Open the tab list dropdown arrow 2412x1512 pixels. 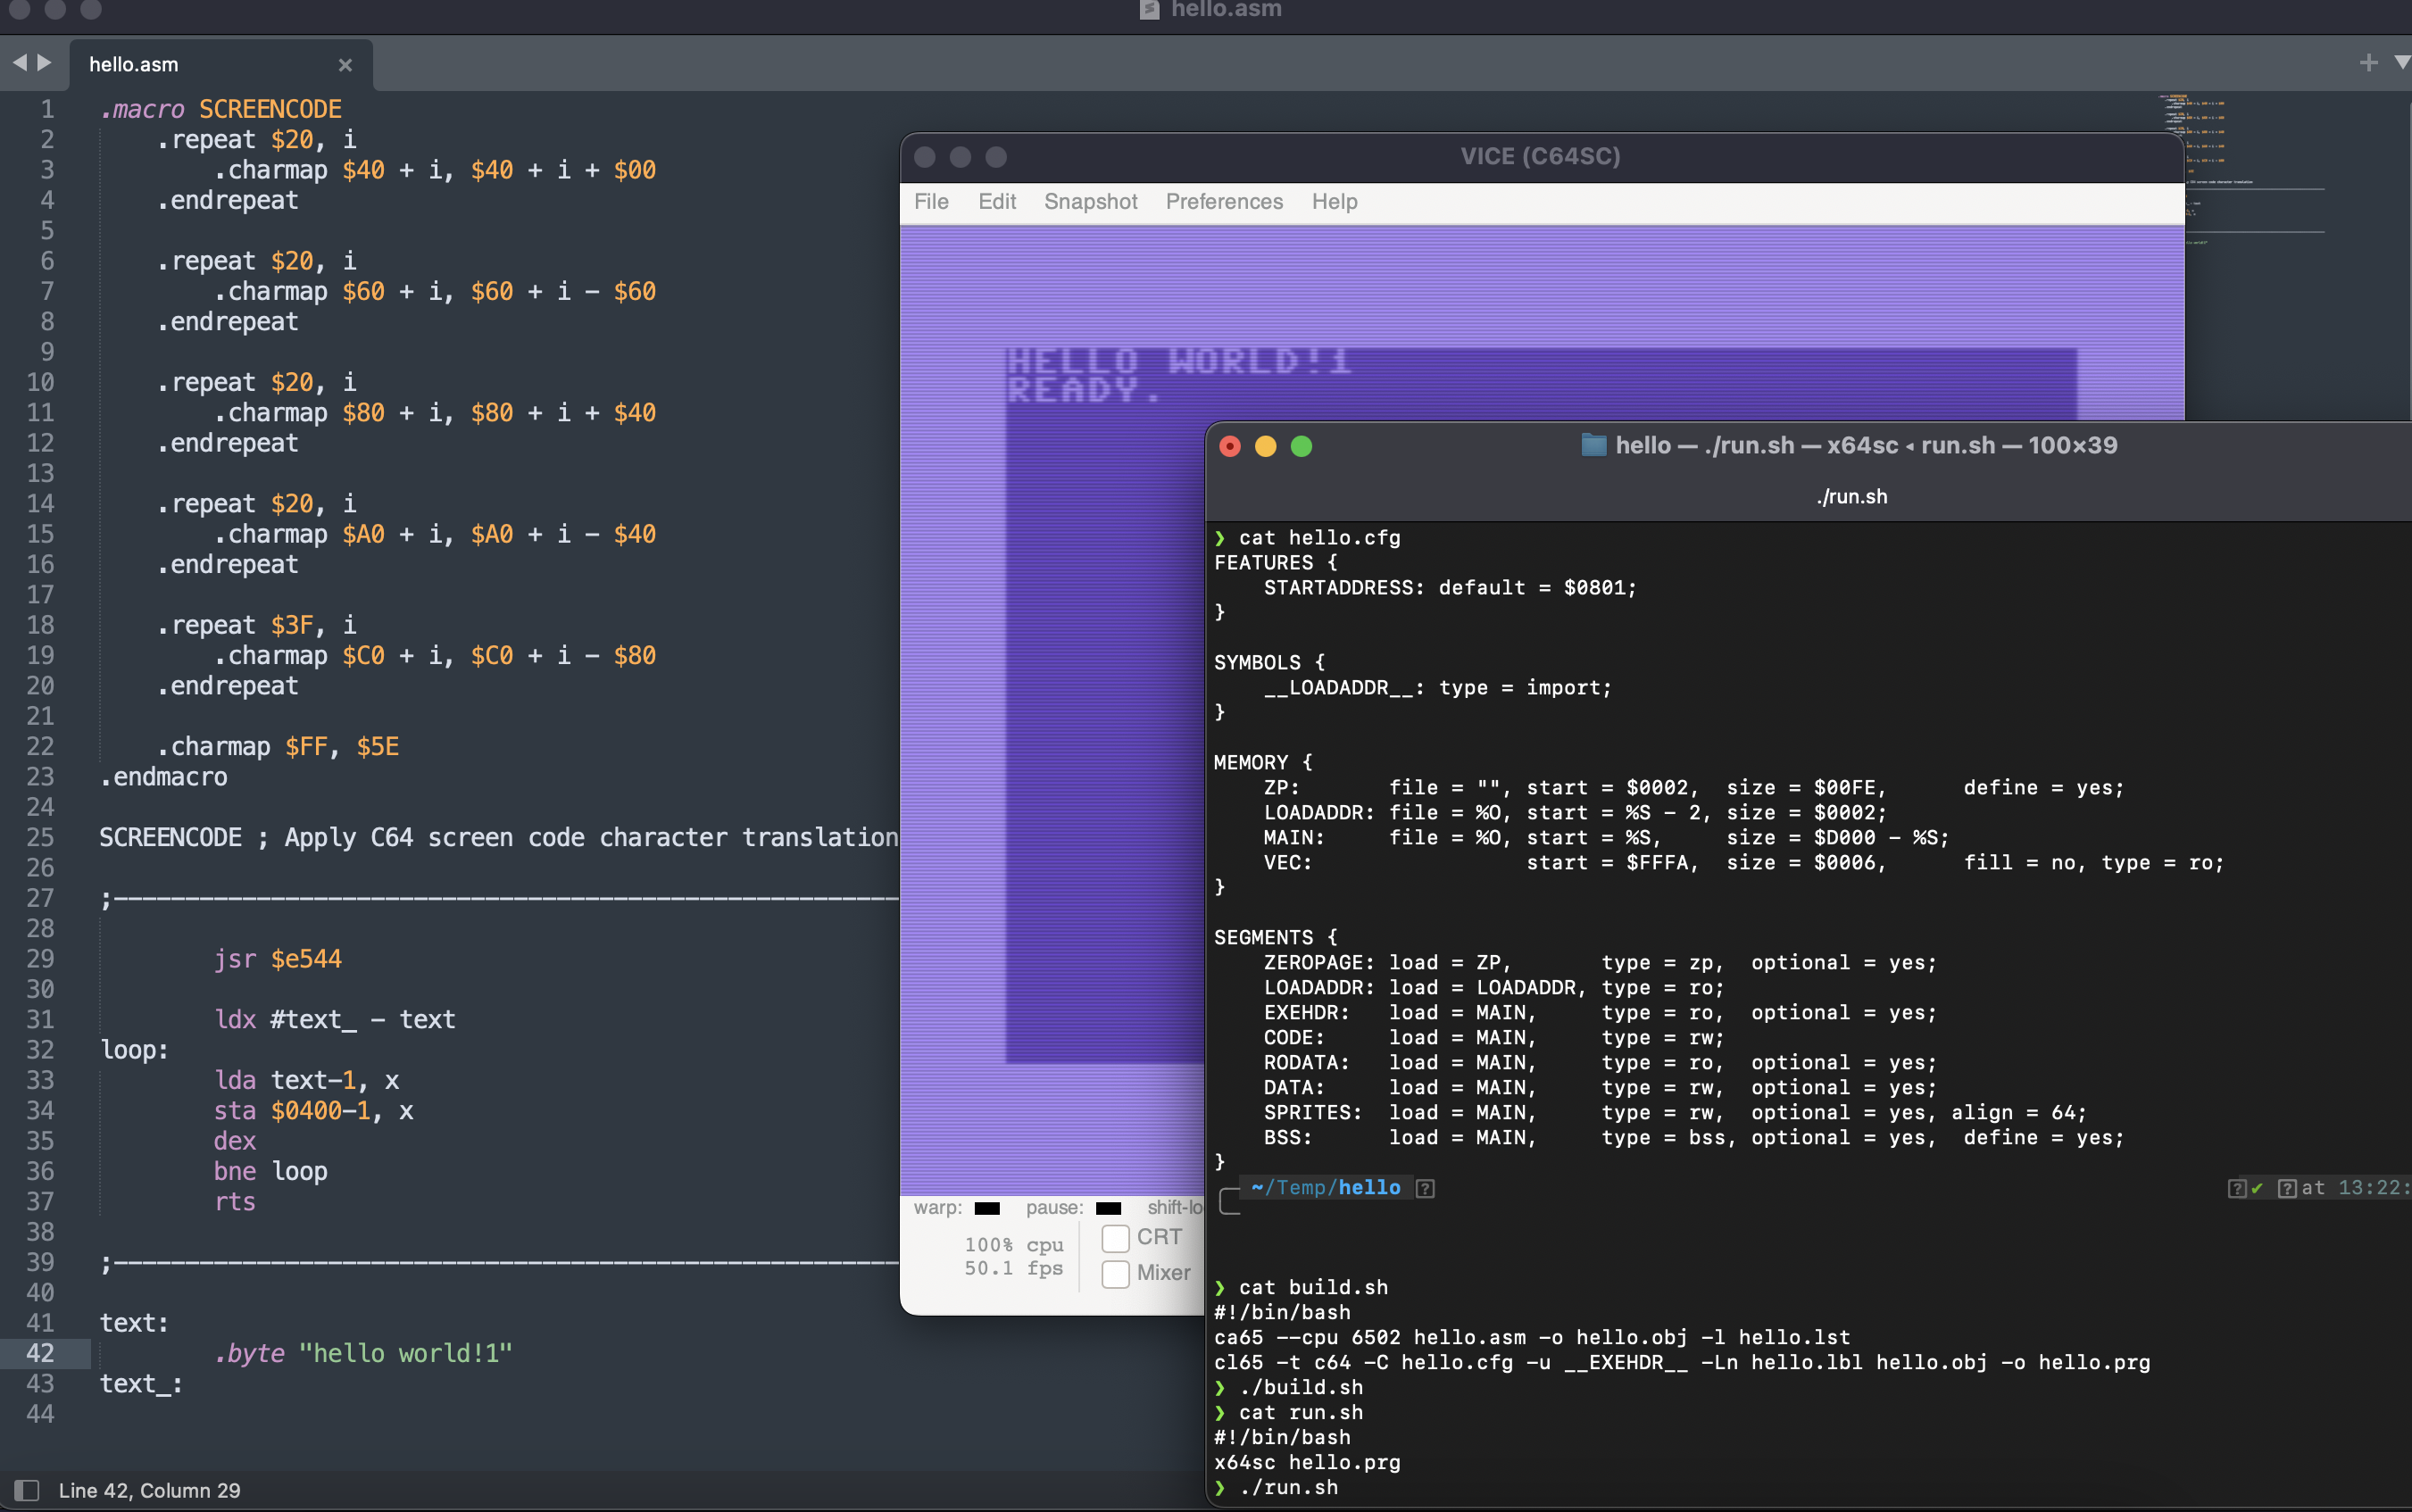point(2402,63)
